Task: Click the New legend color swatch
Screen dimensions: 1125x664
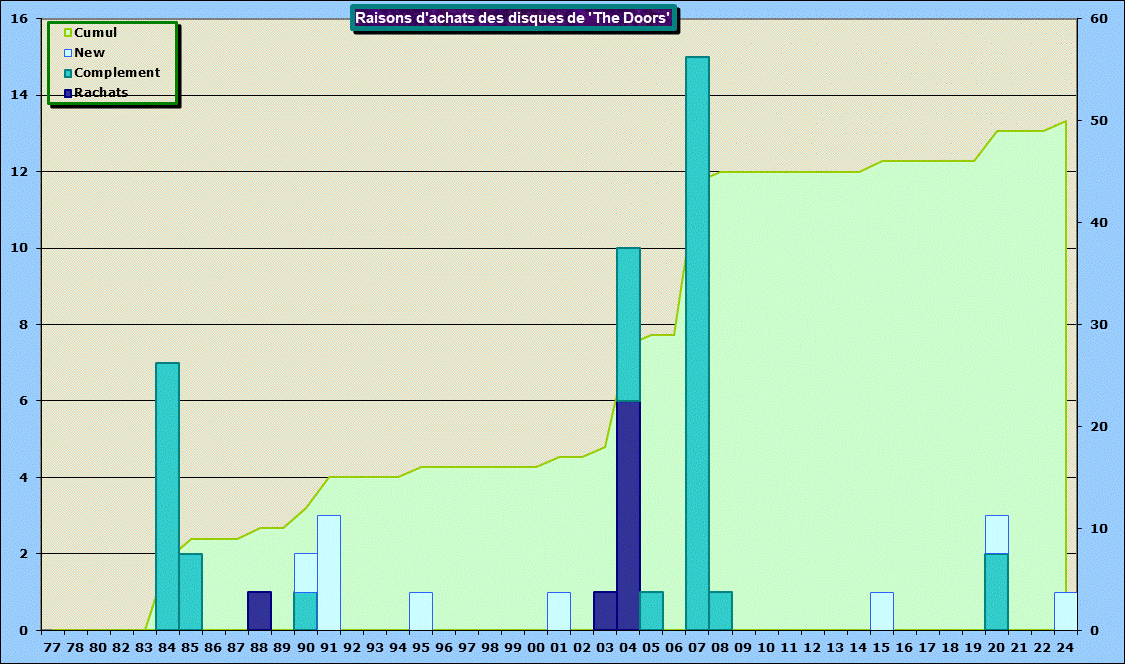Action: coord(68,53)
